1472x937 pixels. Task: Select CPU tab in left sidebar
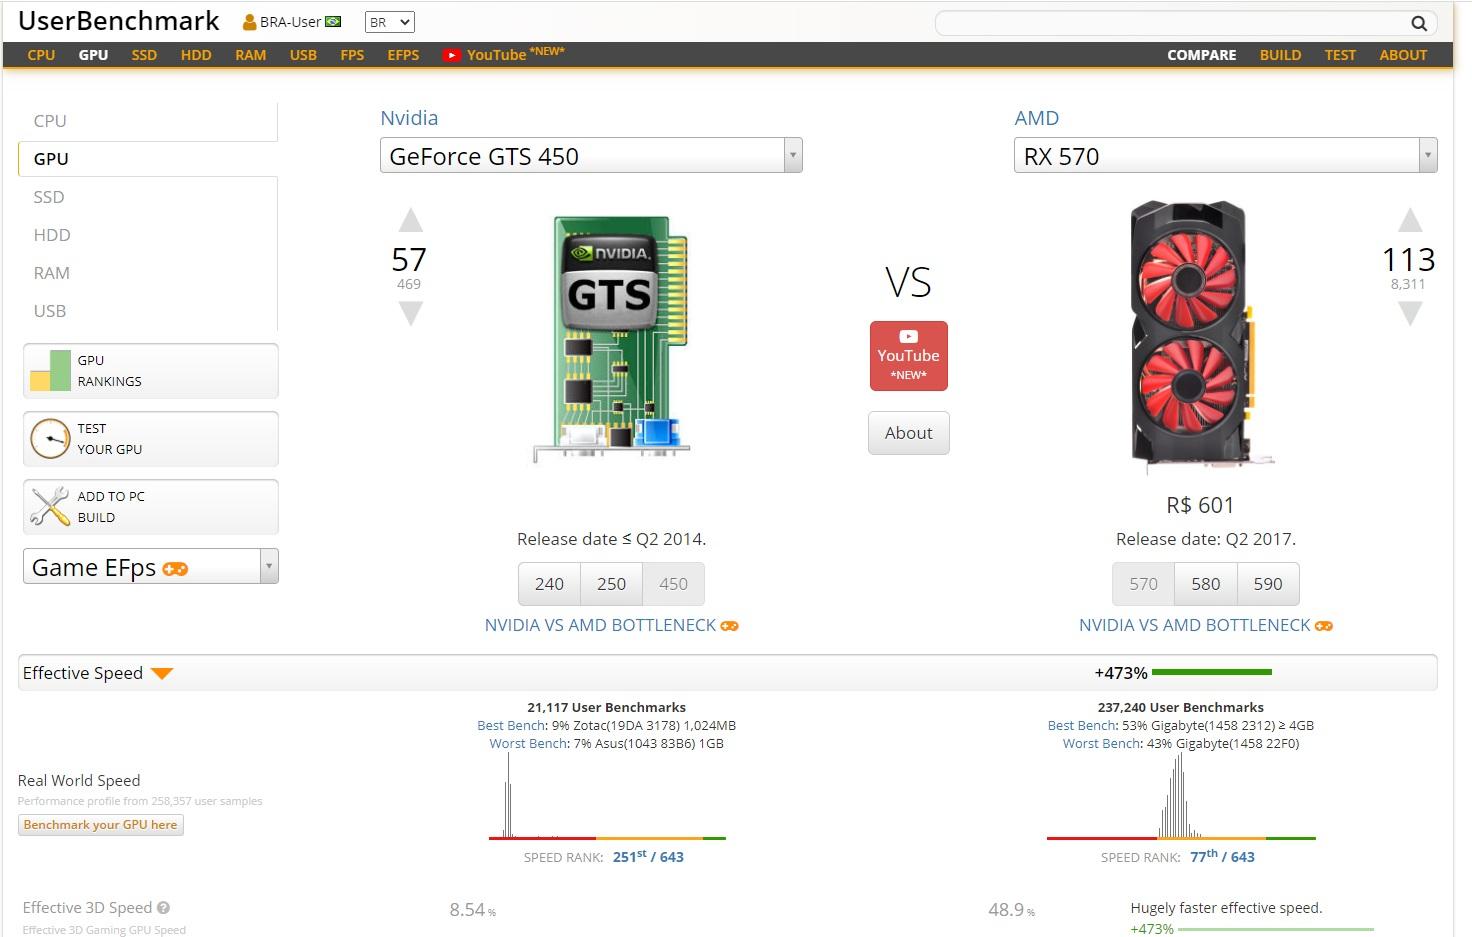[x=148, y=121]
